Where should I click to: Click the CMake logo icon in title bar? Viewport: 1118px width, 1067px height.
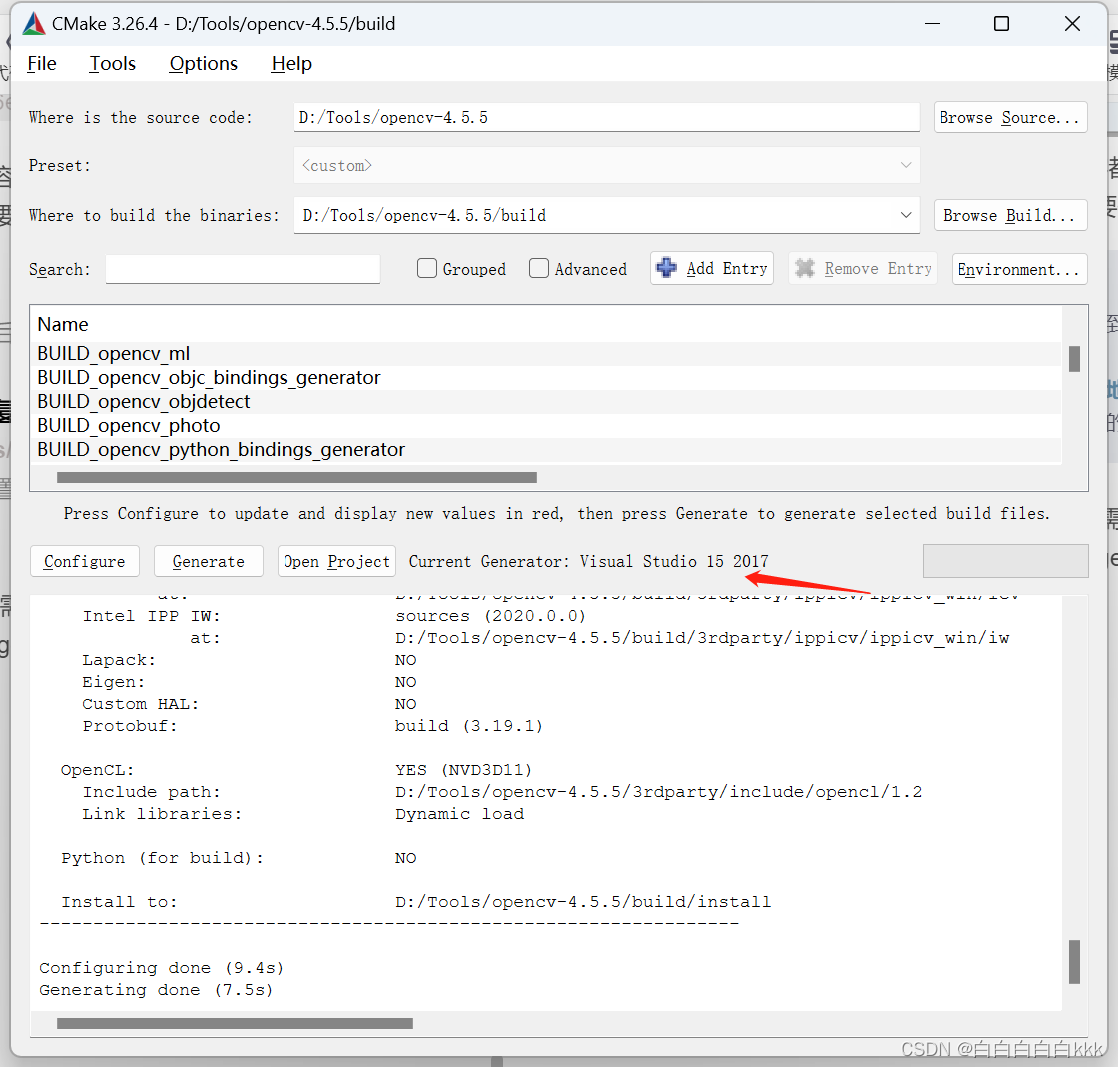34,24
